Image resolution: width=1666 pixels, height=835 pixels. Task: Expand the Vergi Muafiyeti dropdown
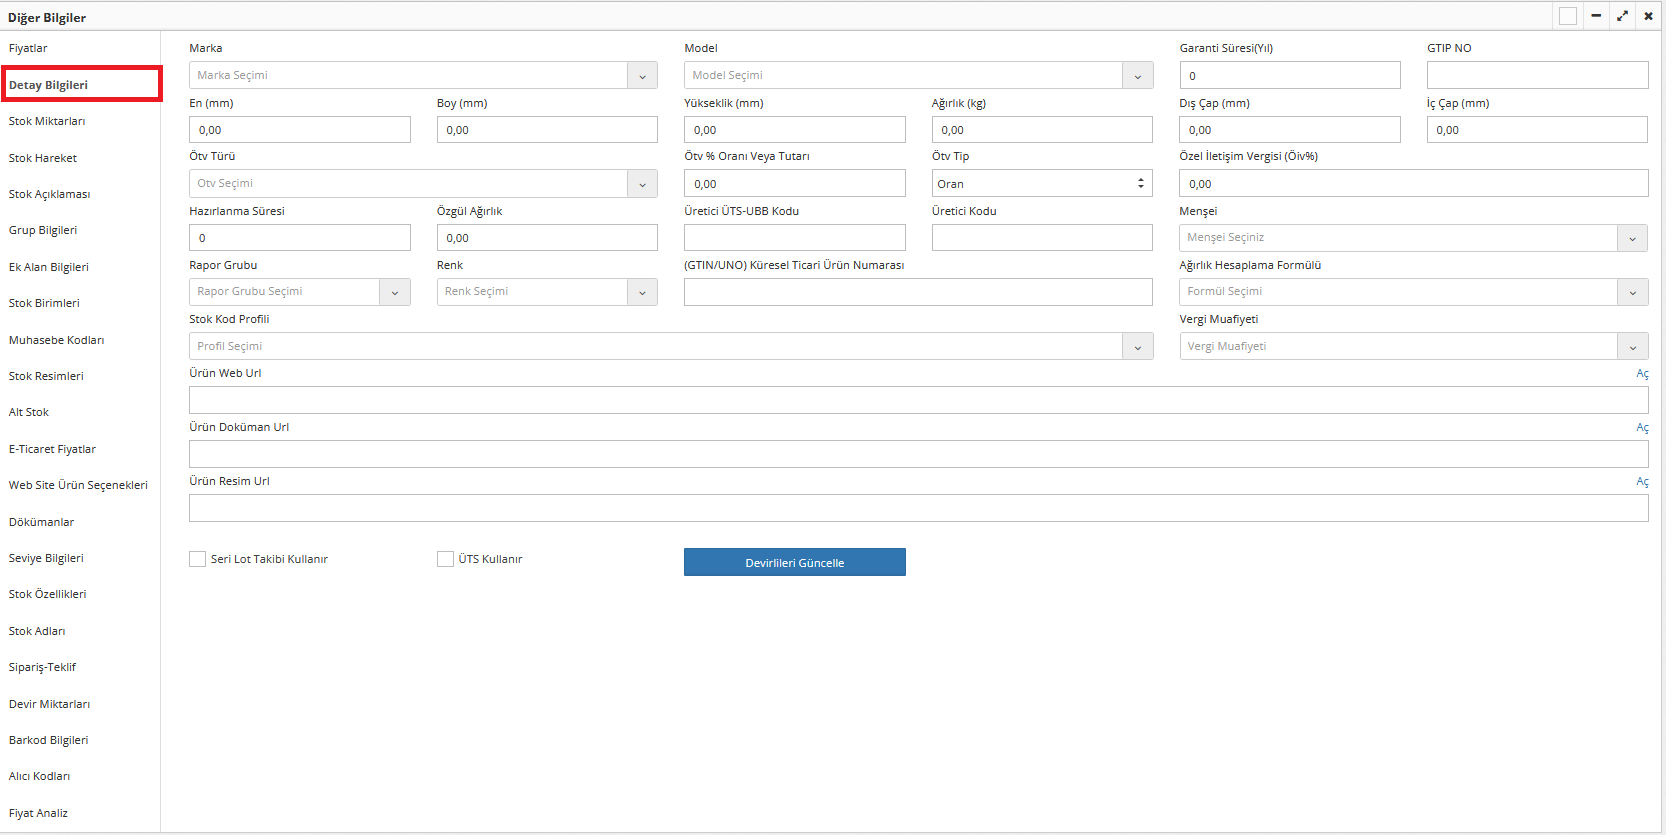tap(1632, 347)
